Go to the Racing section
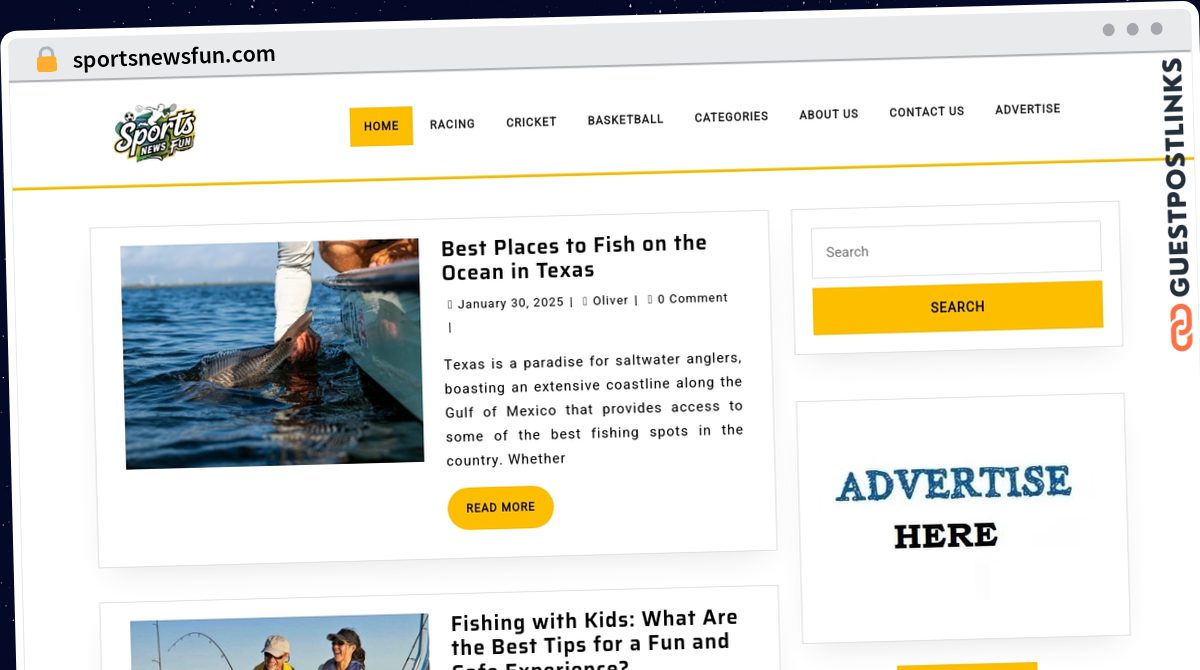Viewport: 1200px width, 670px height. (452, 124)
